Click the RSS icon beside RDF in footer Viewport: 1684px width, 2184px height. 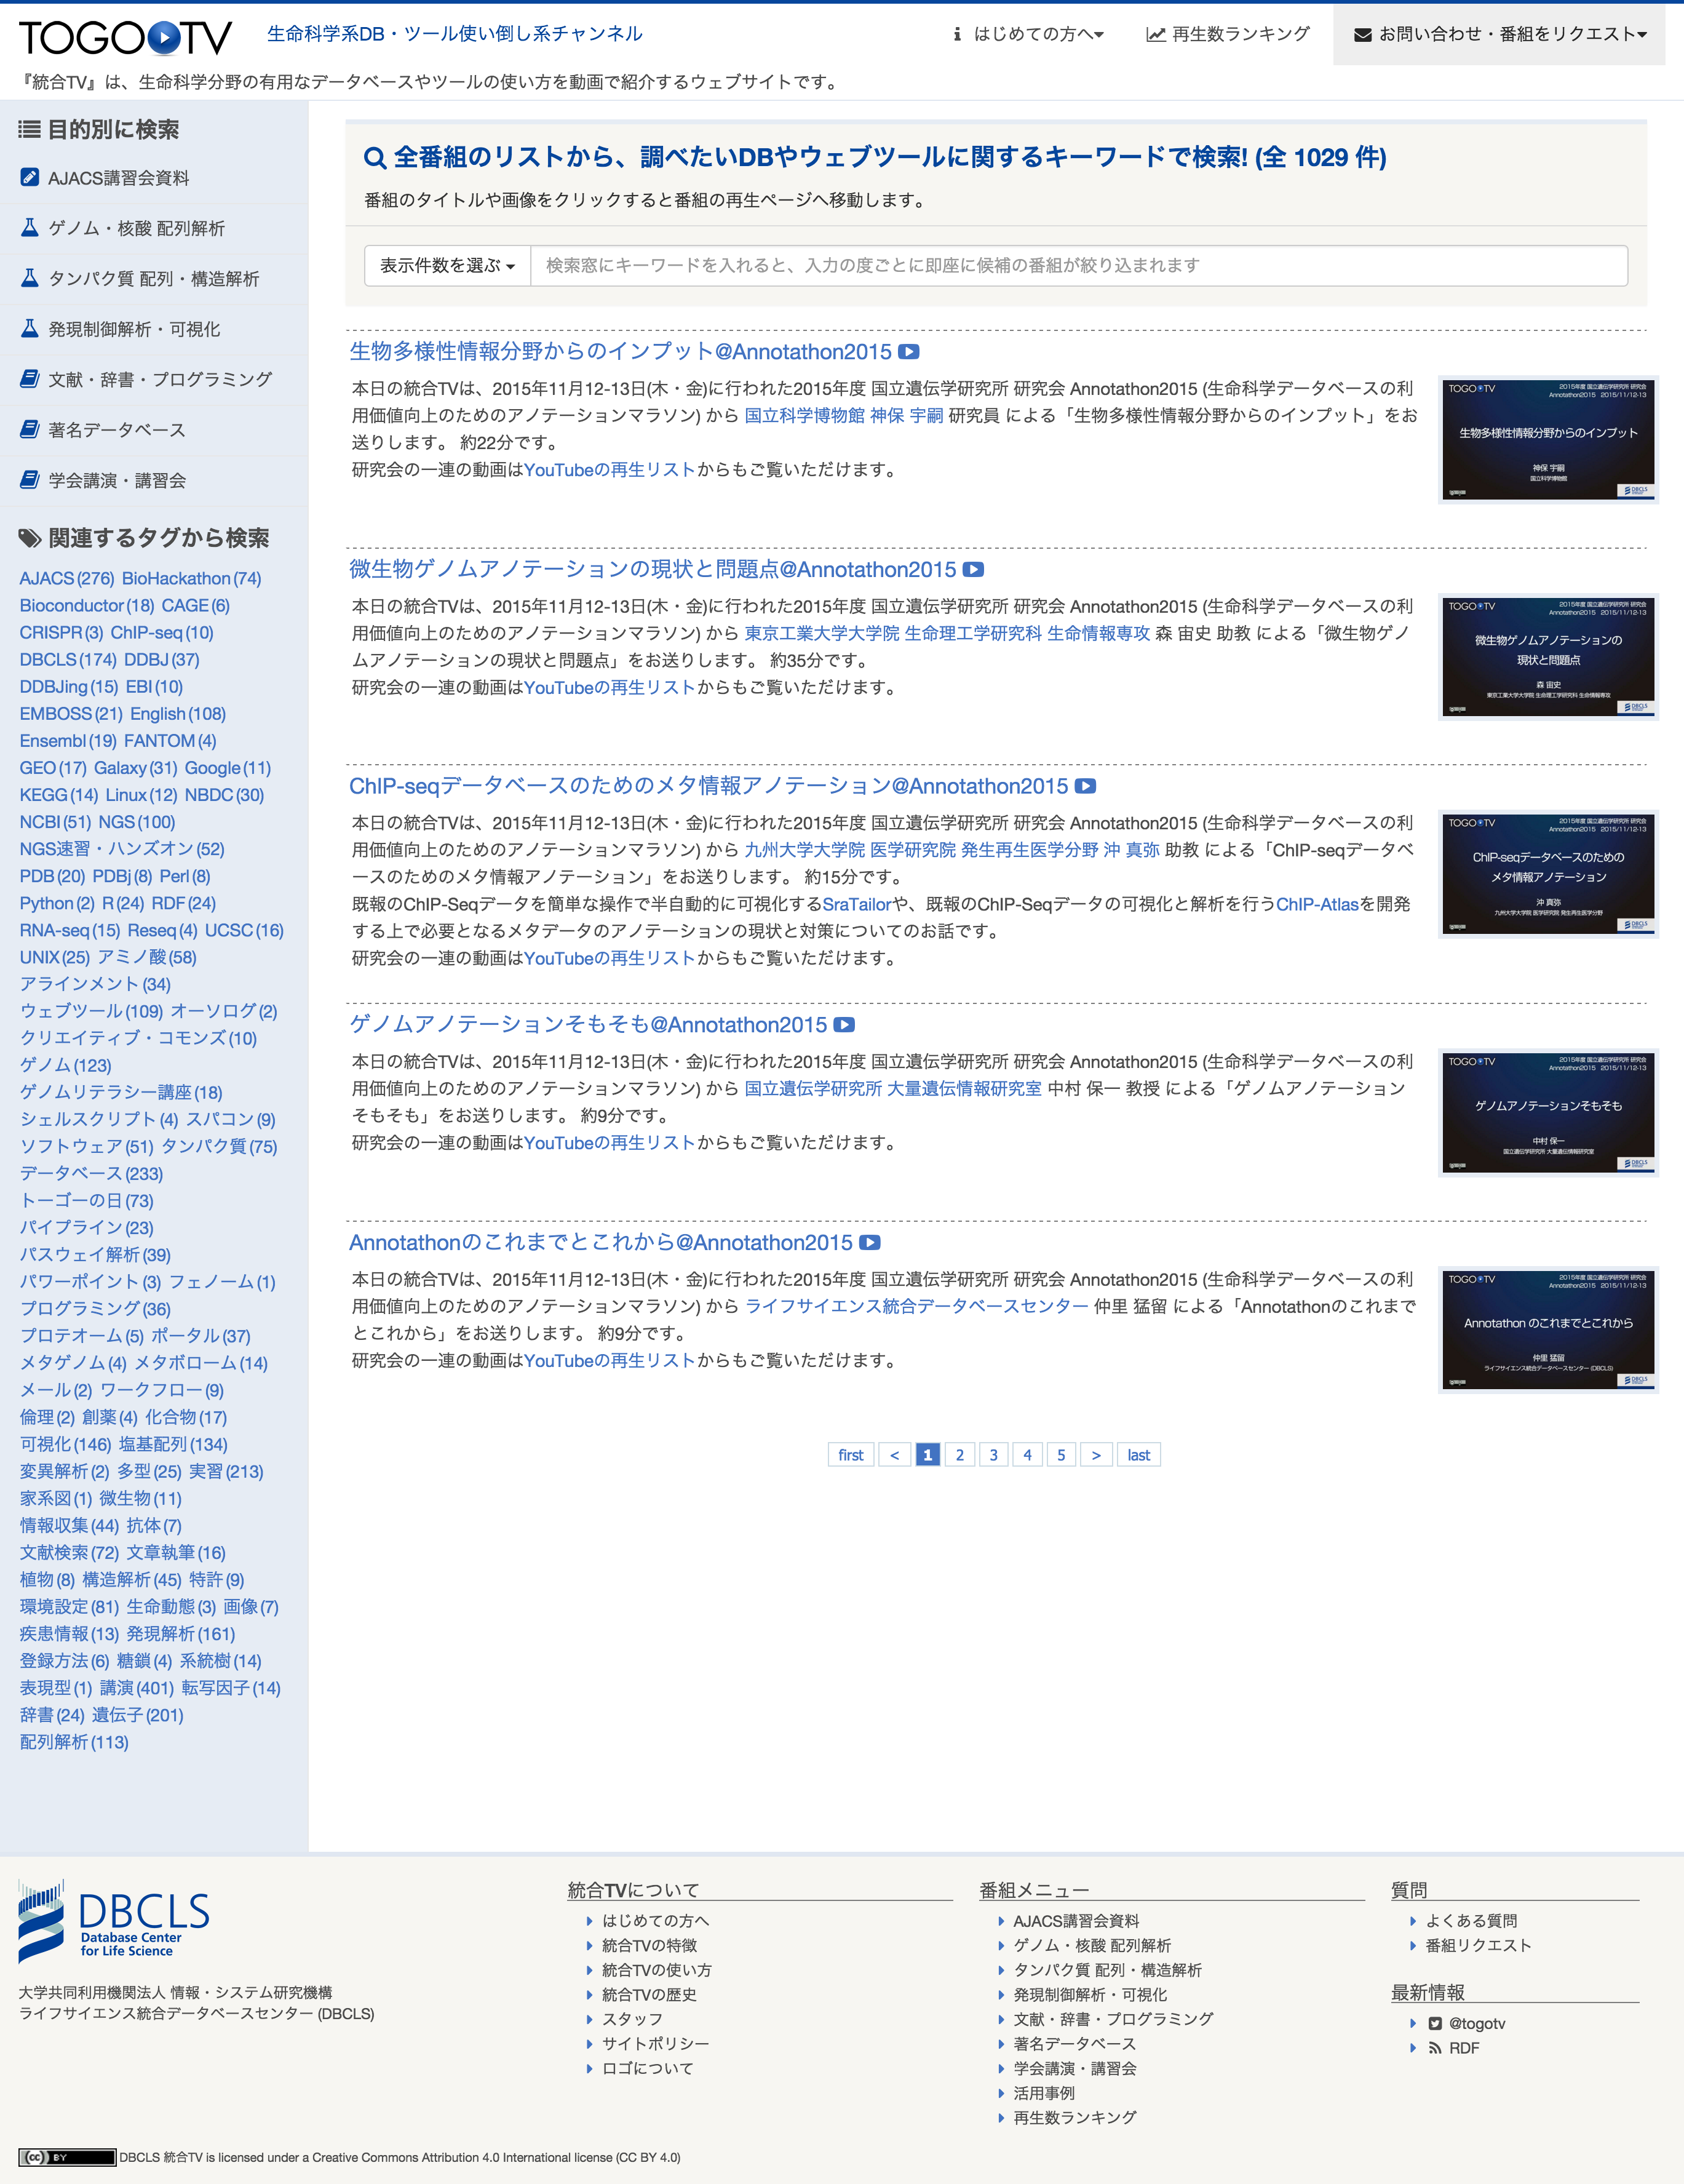coord(1436,2047)
